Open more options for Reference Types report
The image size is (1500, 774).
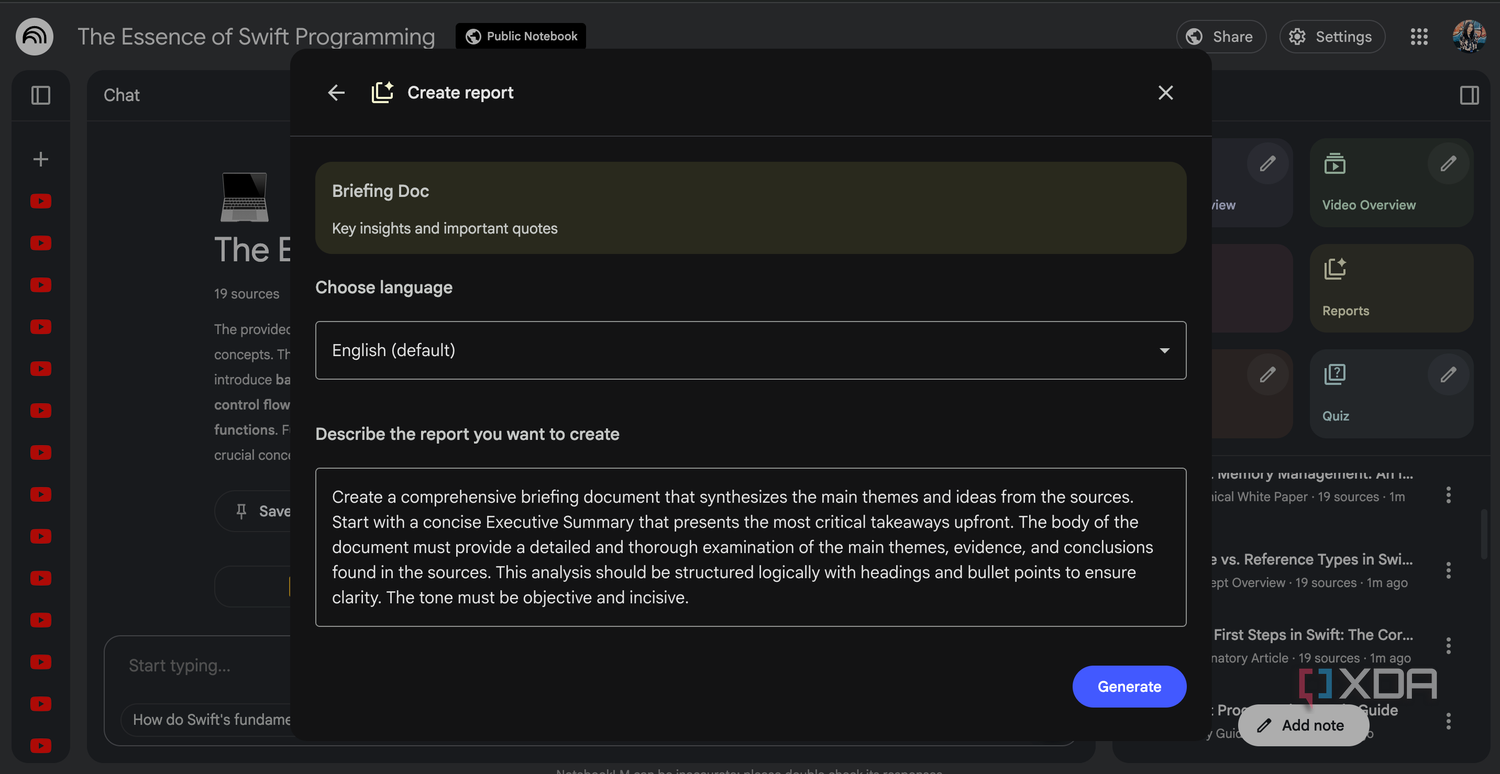[x=1448, y=570]
